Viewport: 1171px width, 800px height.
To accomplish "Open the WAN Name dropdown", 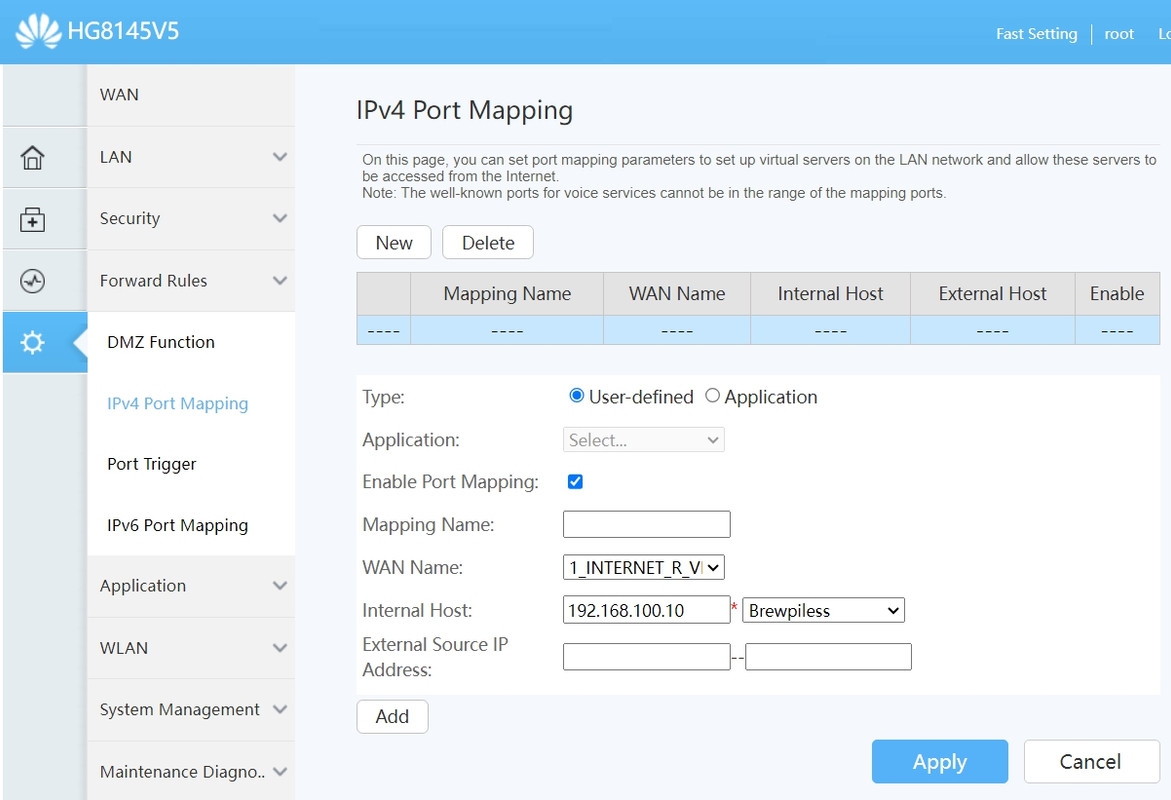I will click(x=644, y=568).
